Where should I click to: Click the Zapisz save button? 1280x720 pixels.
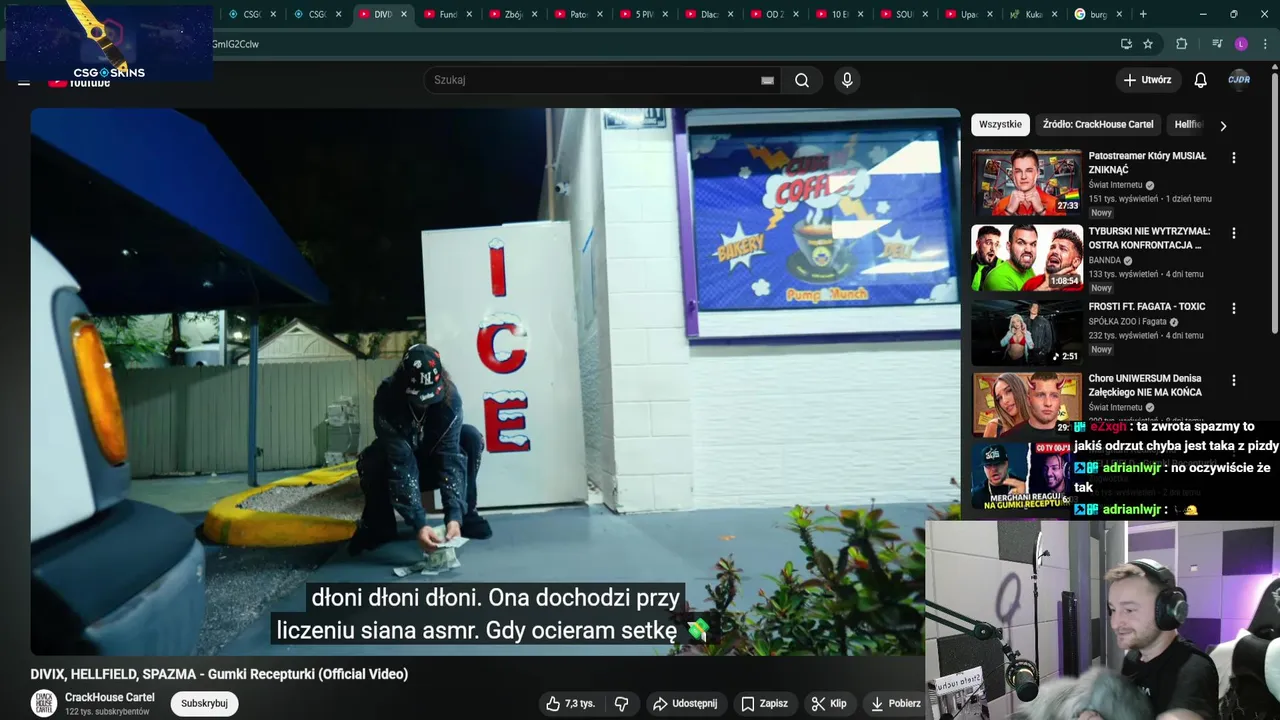(x=764, y=704)
